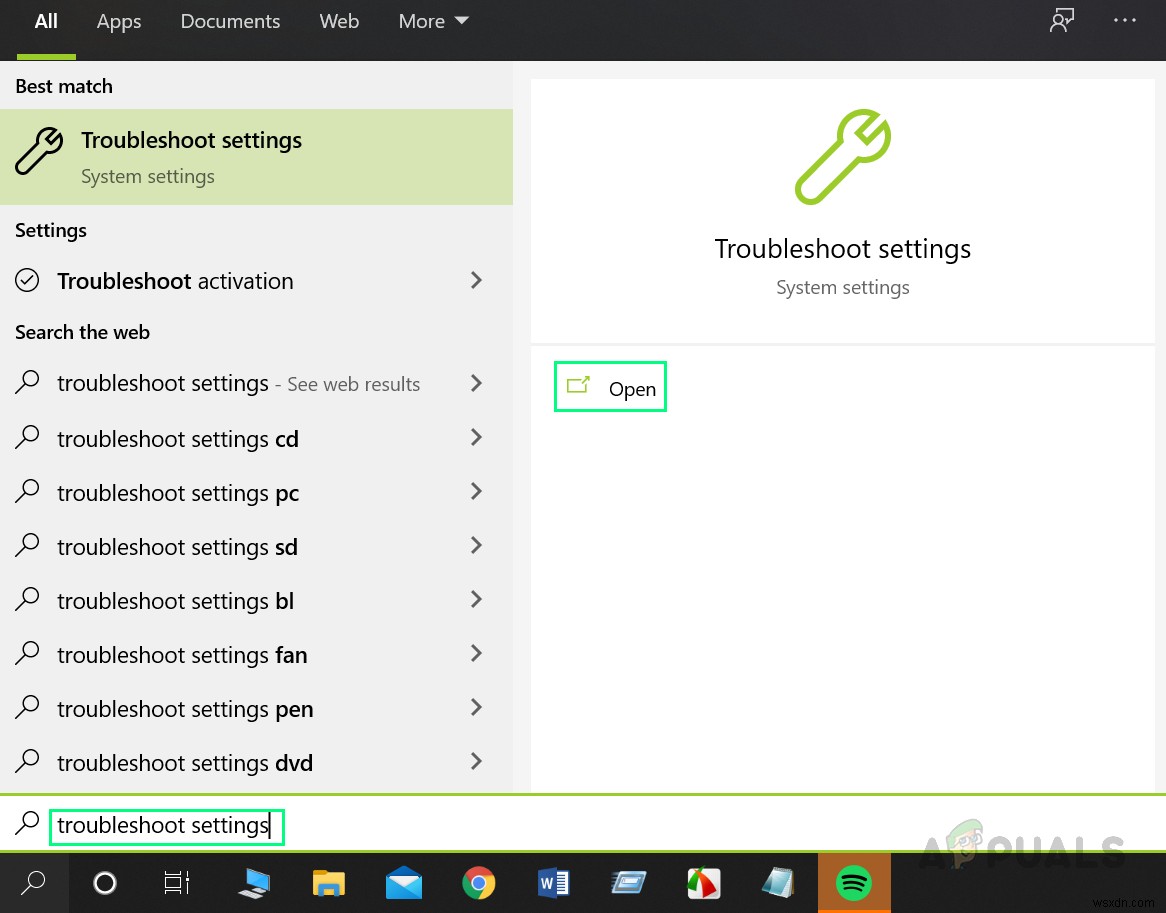Select the All tab

(46, 22)
